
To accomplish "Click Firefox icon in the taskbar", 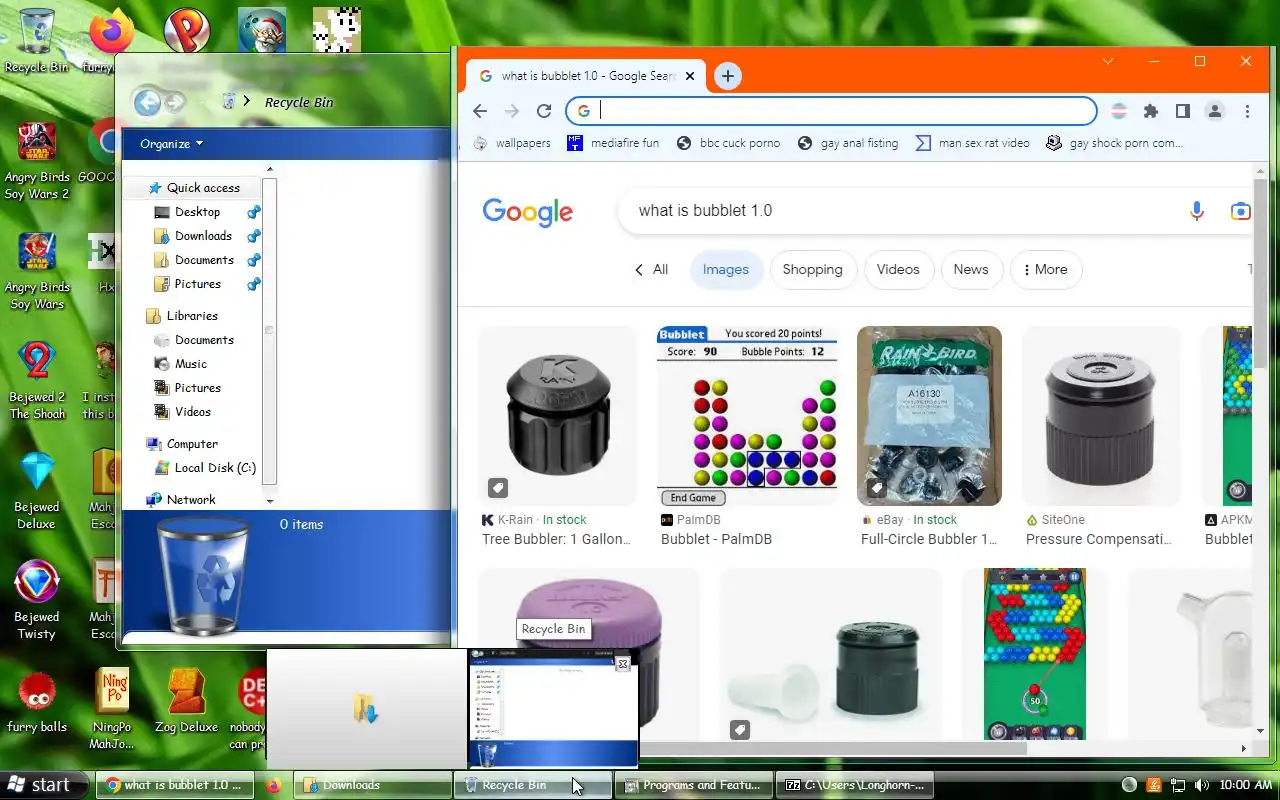I will (273, 785).
